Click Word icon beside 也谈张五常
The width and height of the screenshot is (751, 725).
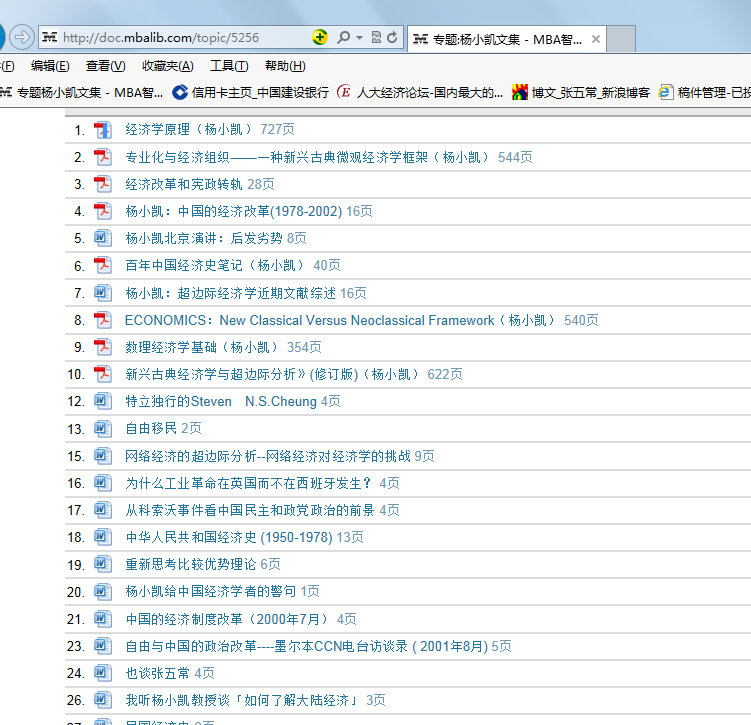pyautogui.click(x=102, y=673)
